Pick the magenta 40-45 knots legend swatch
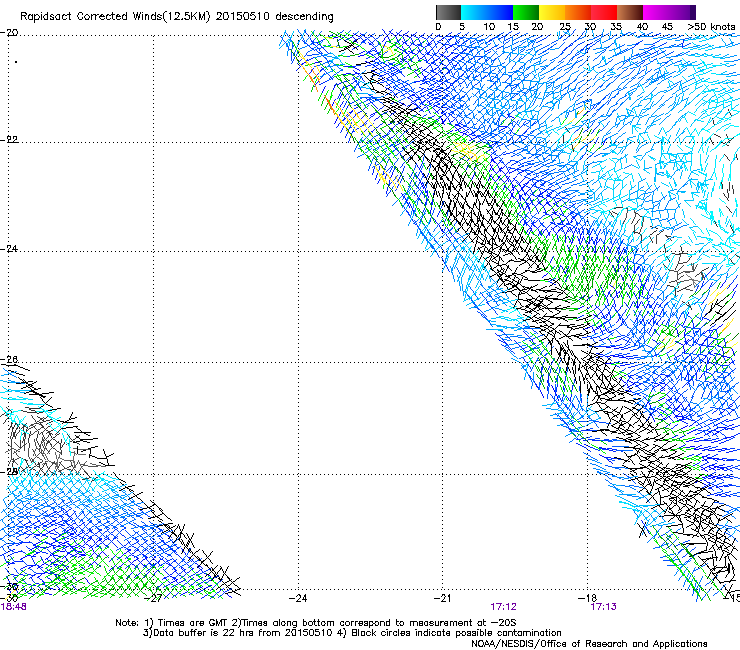Viewport: 740px width, 650px height. tap(656, 12)
